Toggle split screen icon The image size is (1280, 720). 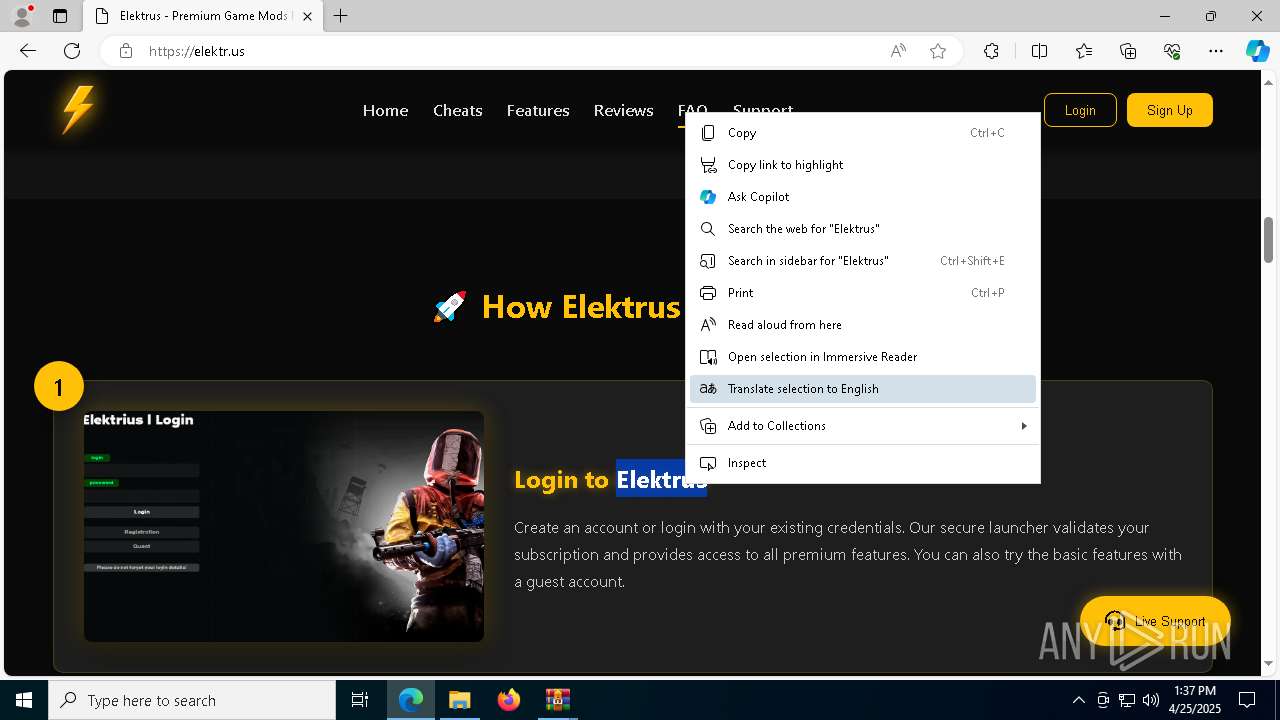tap(1039, 51)
